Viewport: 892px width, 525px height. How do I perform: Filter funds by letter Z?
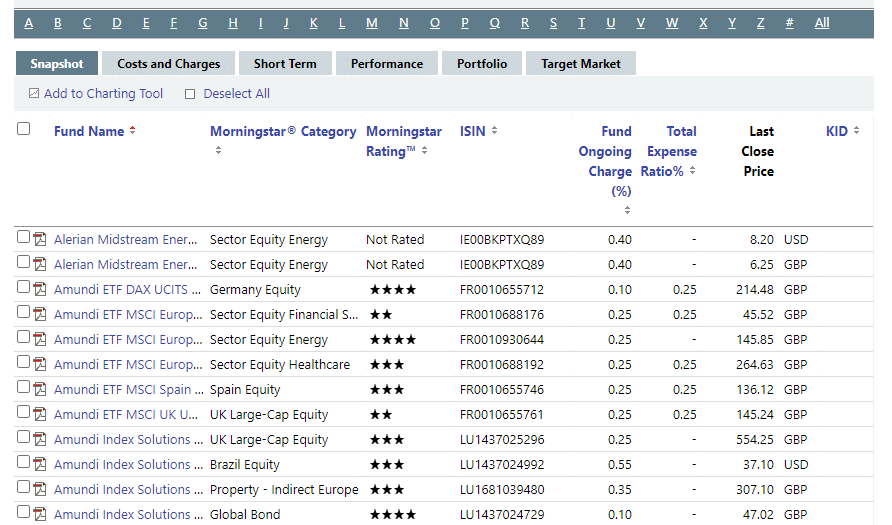pyautogui.click(x=761, y=23)
